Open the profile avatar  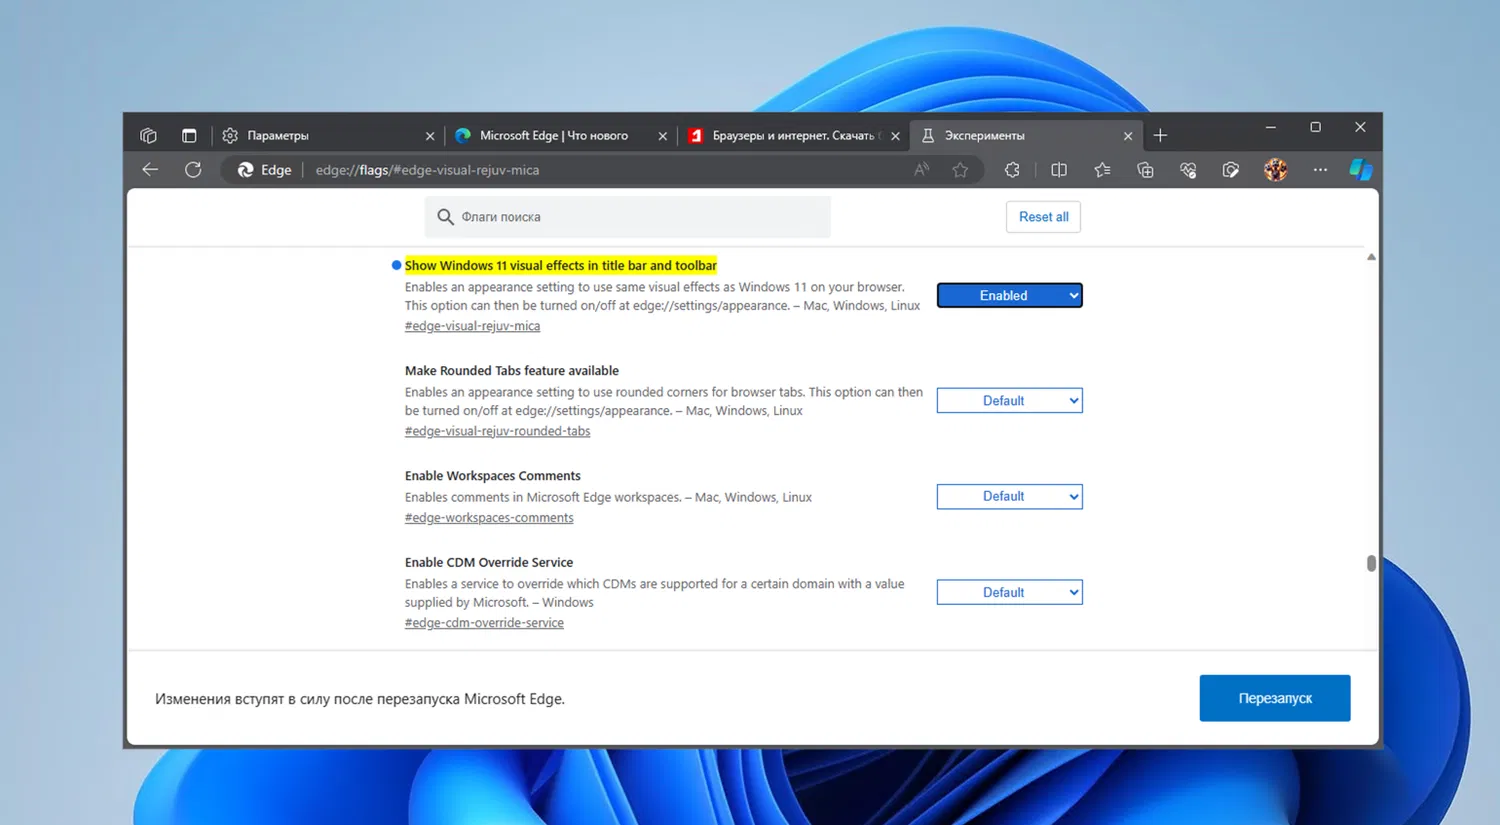point(1275,170)
